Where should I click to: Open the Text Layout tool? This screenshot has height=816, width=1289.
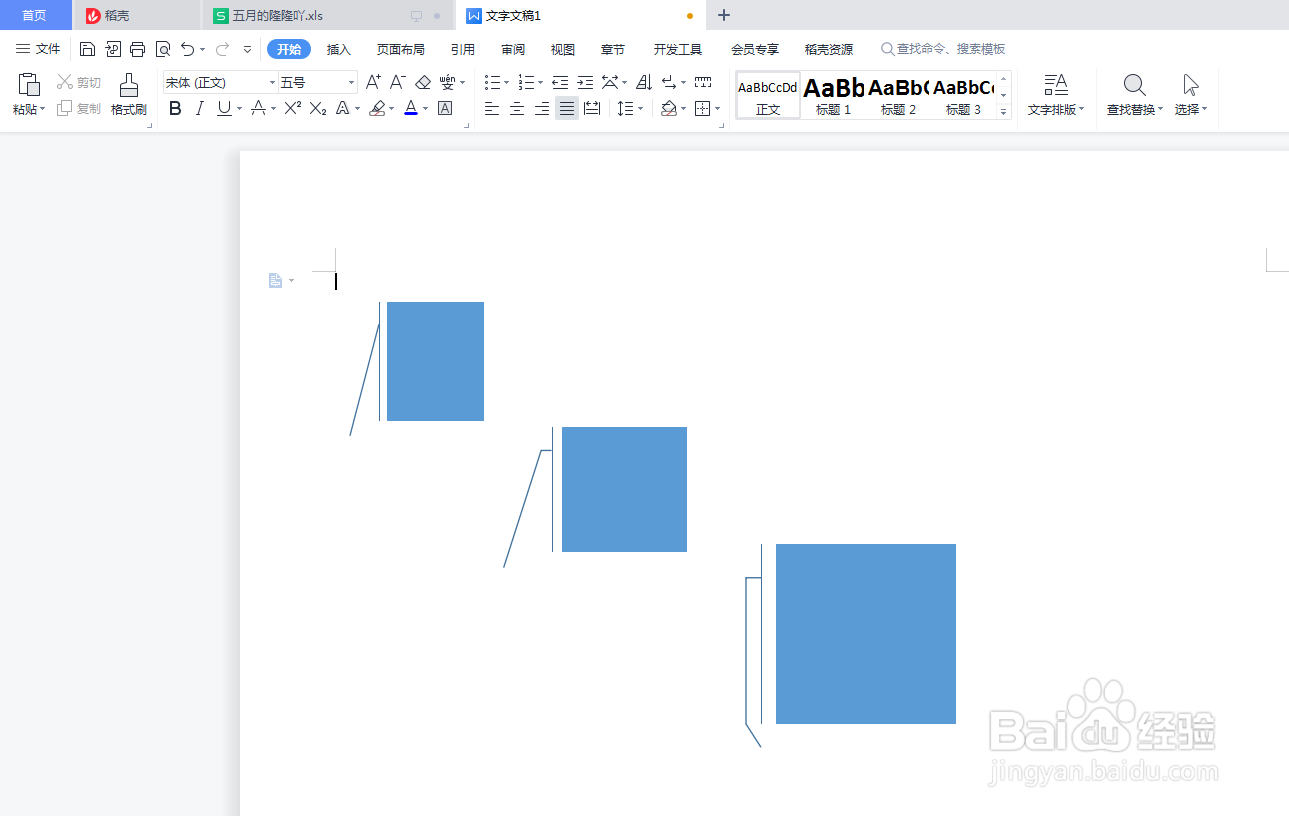1056,95
